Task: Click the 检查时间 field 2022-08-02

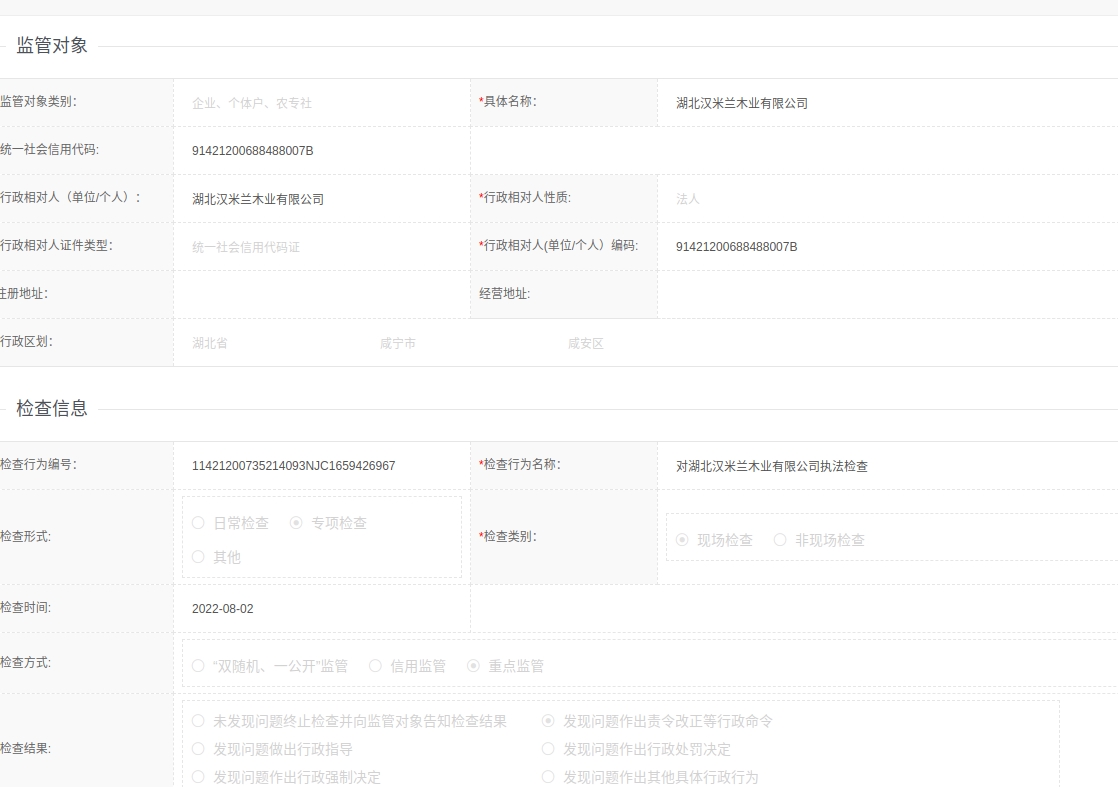Action: 322,608
